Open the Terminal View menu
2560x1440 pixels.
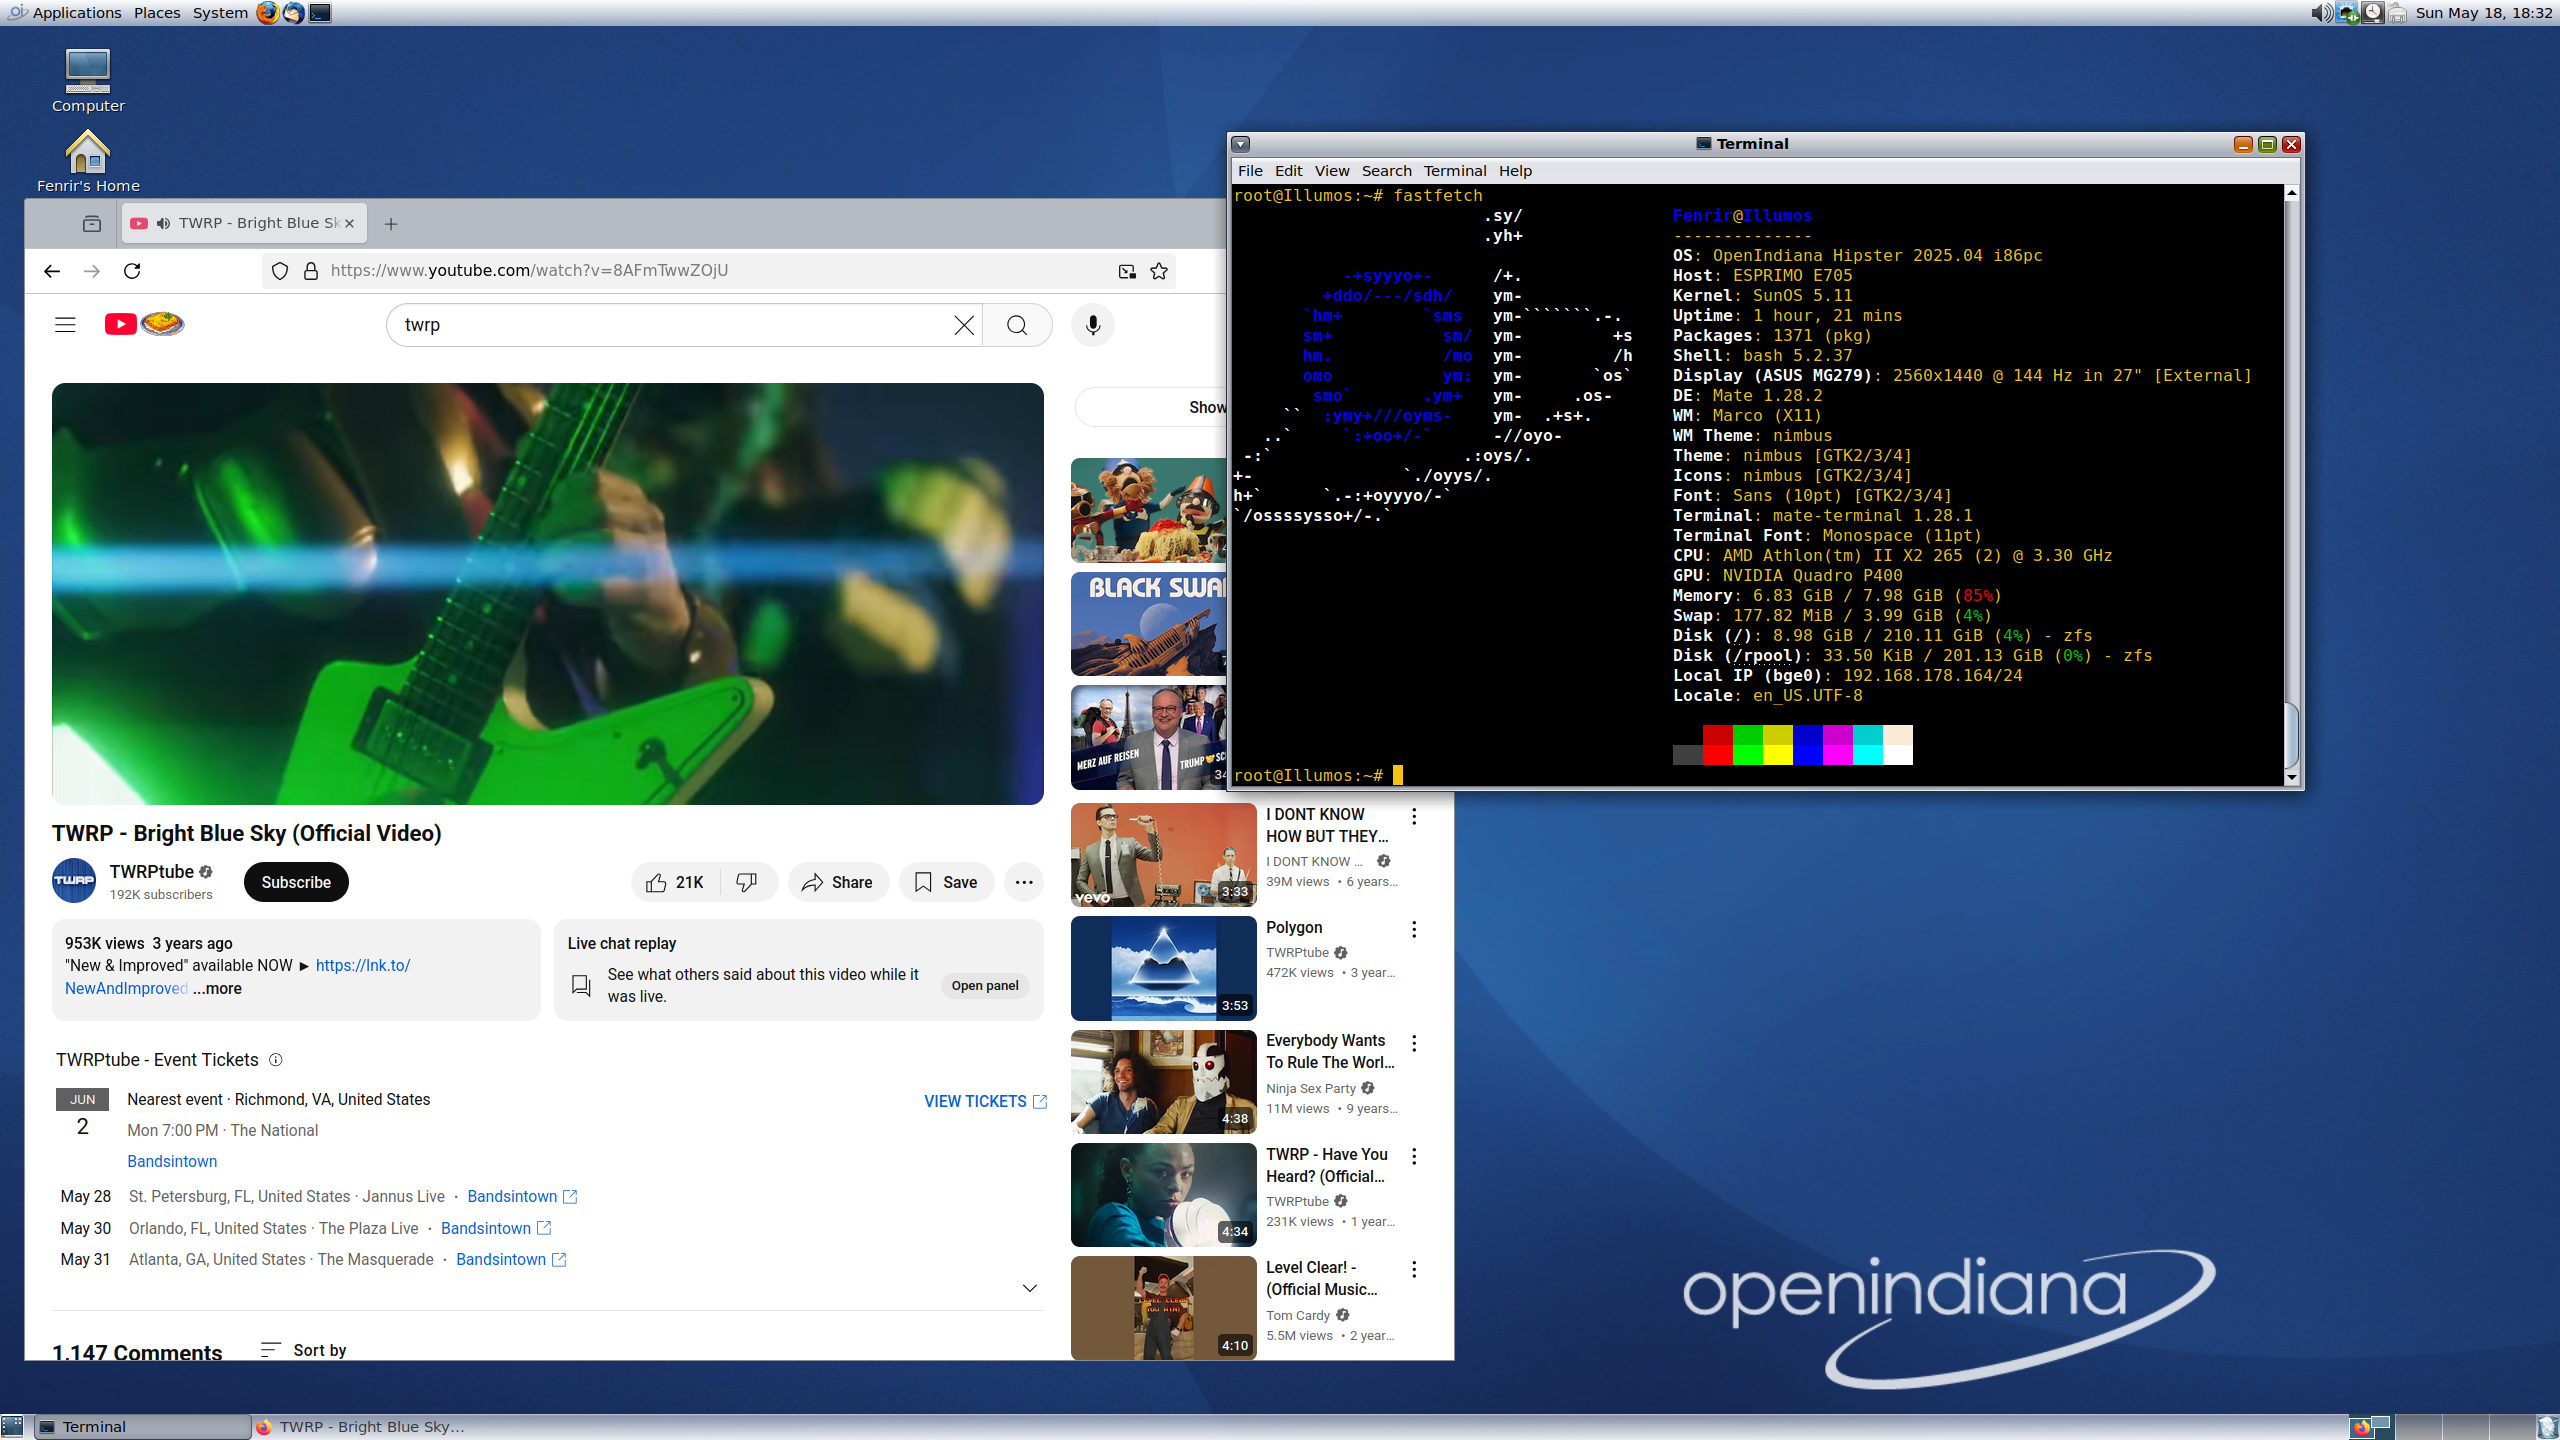[1332, 171]
